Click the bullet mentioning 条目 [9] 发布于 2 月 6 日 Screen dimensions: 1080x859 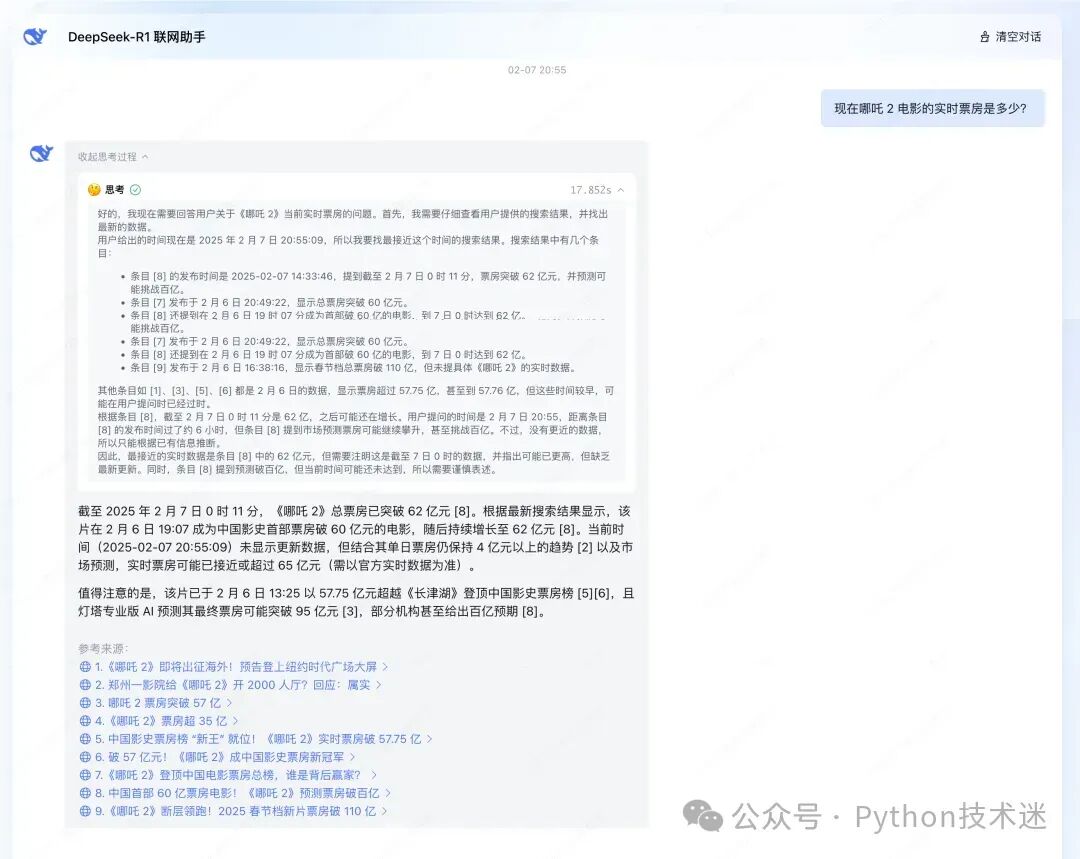coord(353,367)
